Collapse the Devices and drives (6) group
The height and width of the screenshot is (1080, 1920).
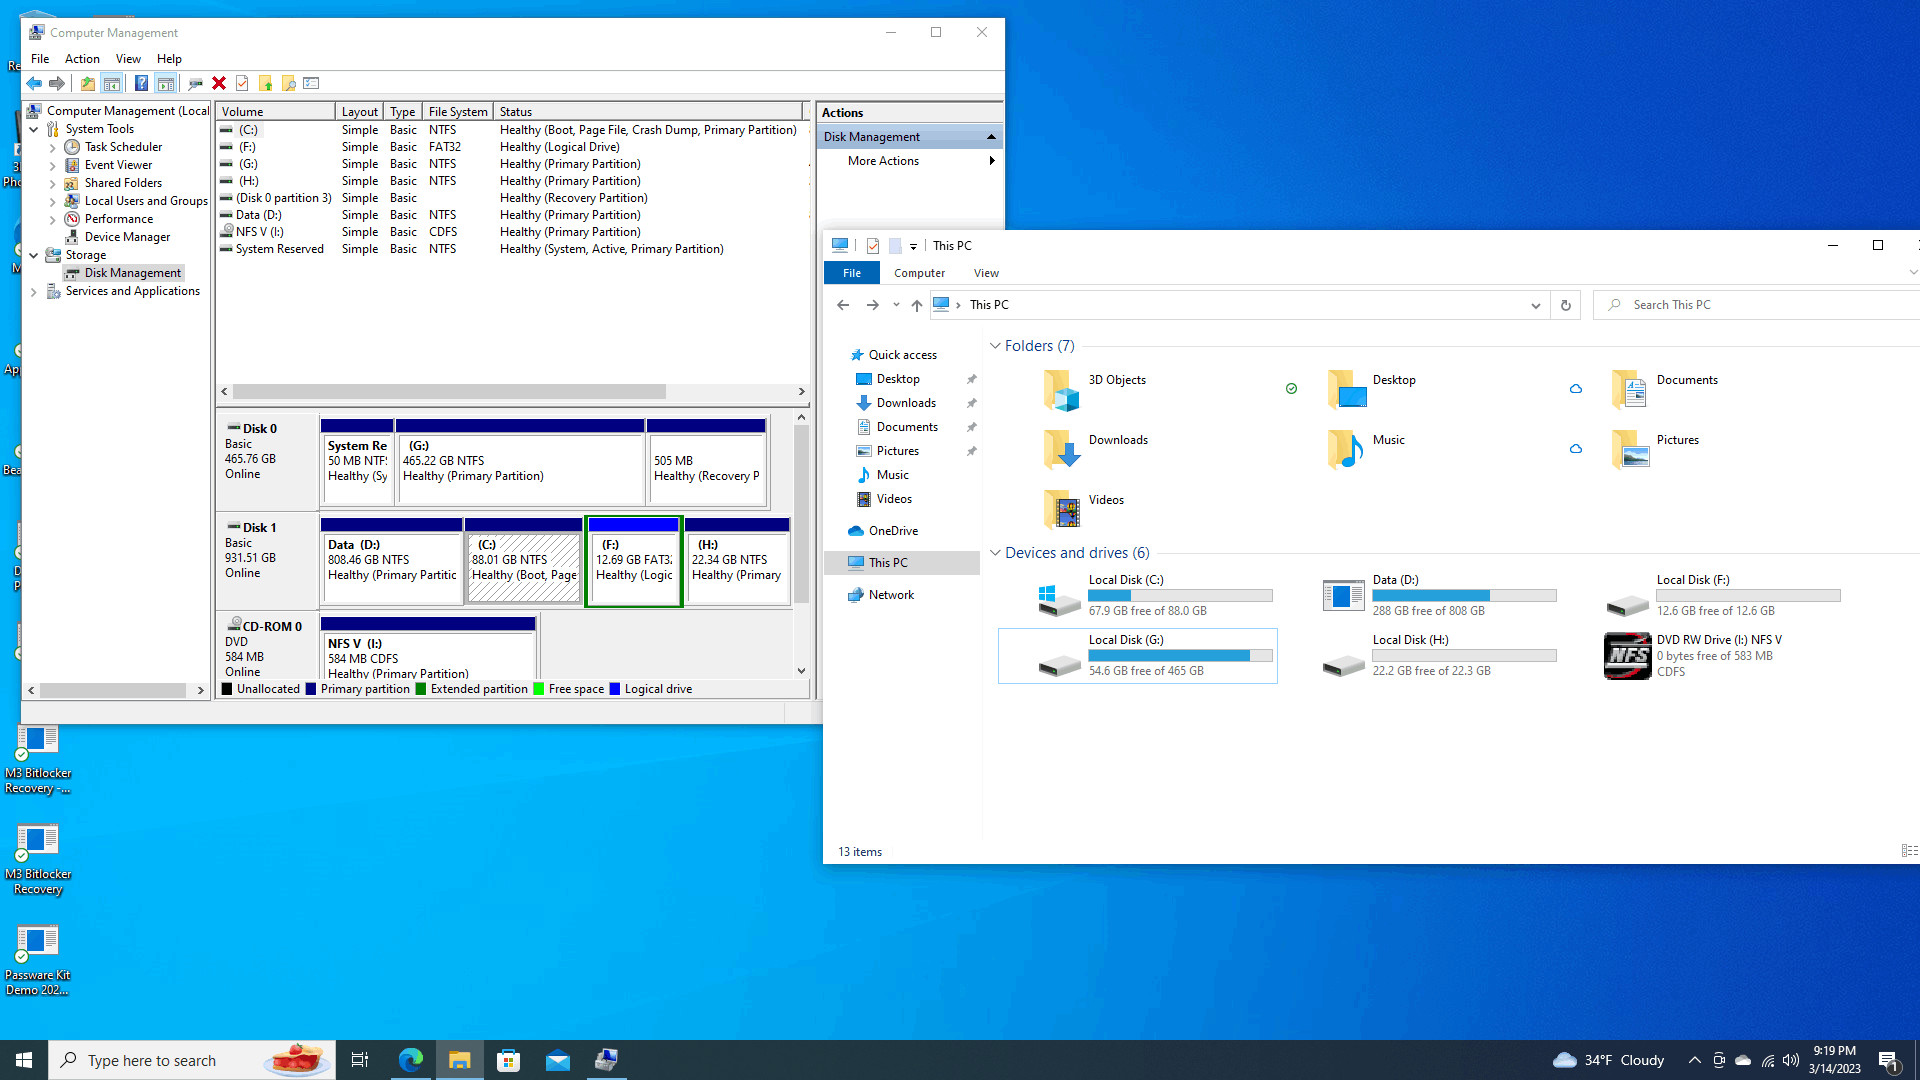point(995,553)
